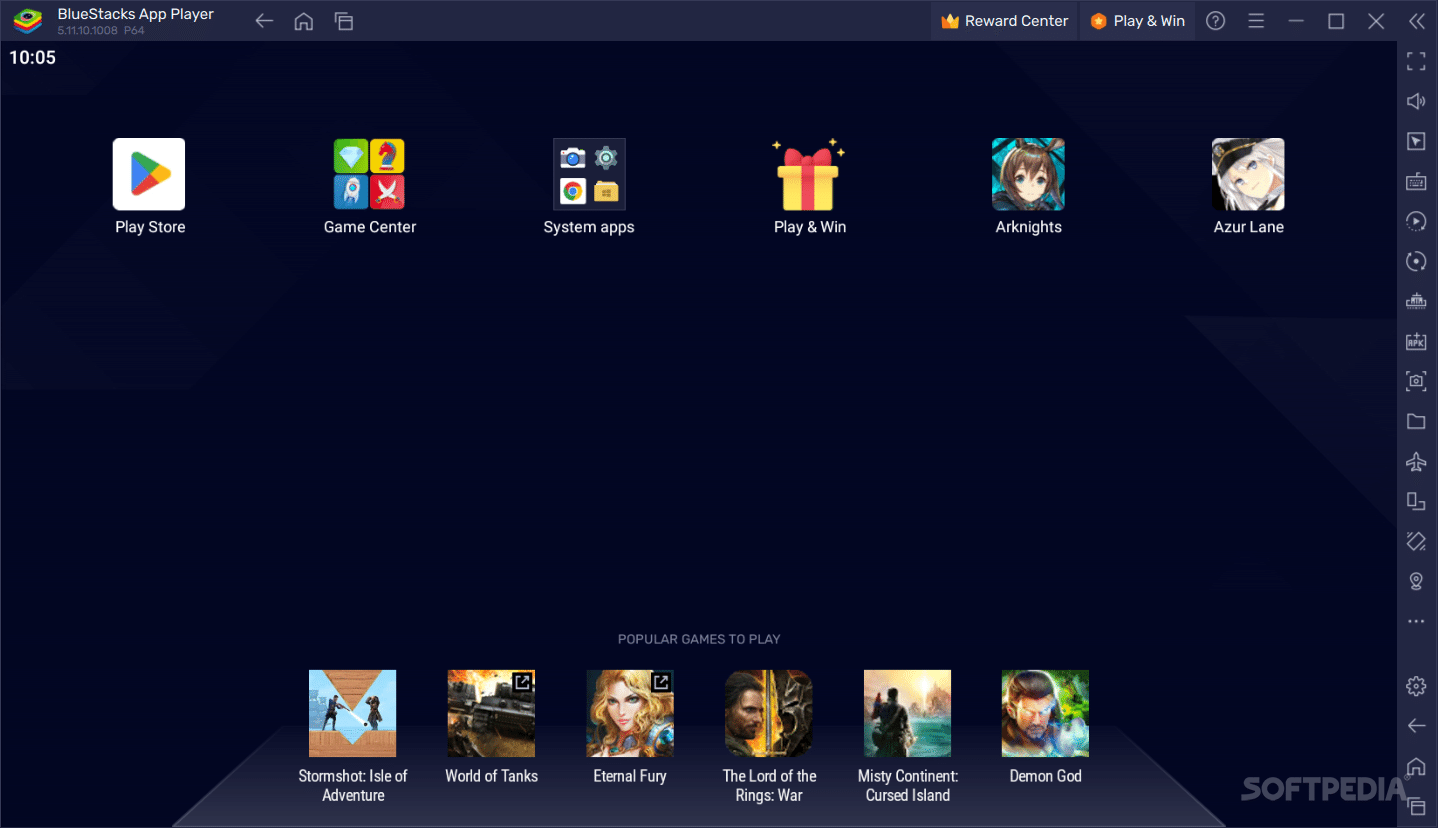1438x828 pixels.
Task: Open Eternal Fury game thumbnail
Action: tap(630, 713)
